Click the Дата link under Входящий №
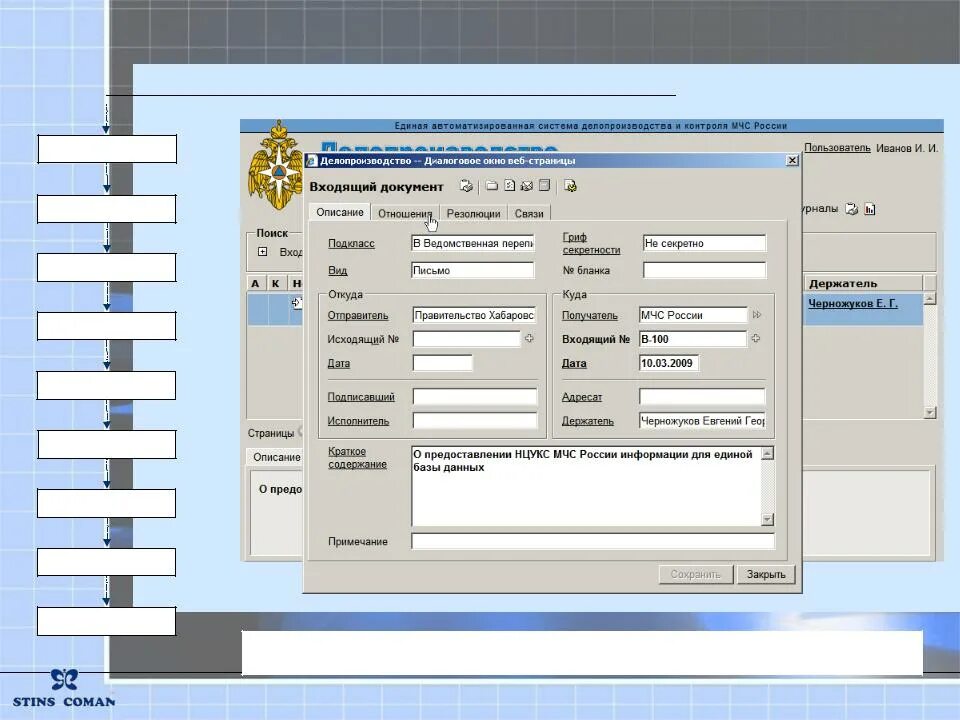The image size is (960, 720). (574, 364)
